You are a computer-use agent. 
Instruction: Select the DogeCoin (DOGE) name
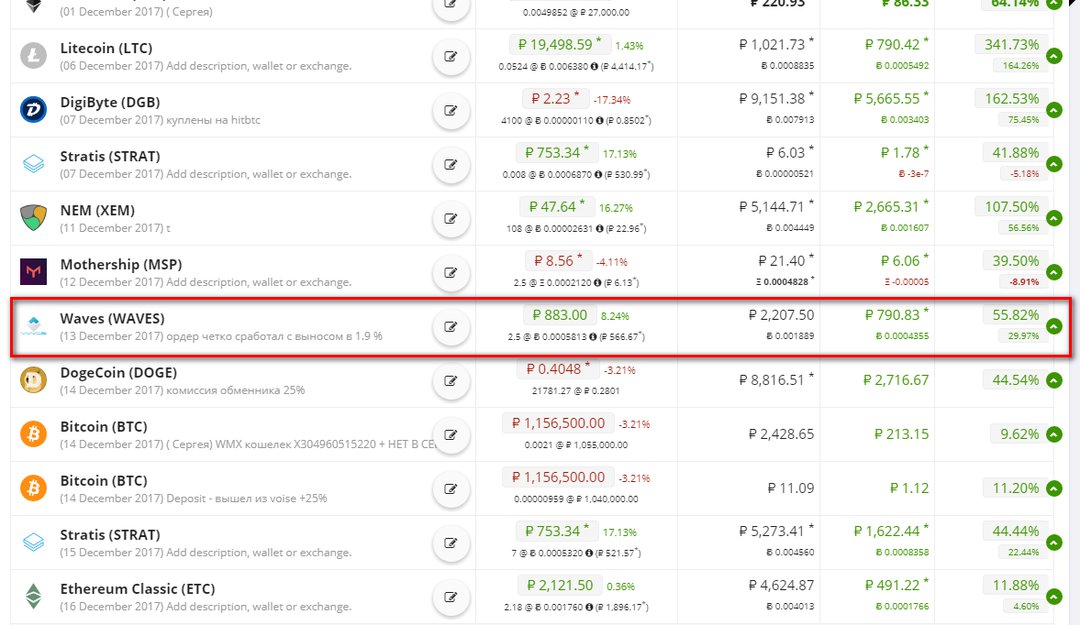coord(118,373)
